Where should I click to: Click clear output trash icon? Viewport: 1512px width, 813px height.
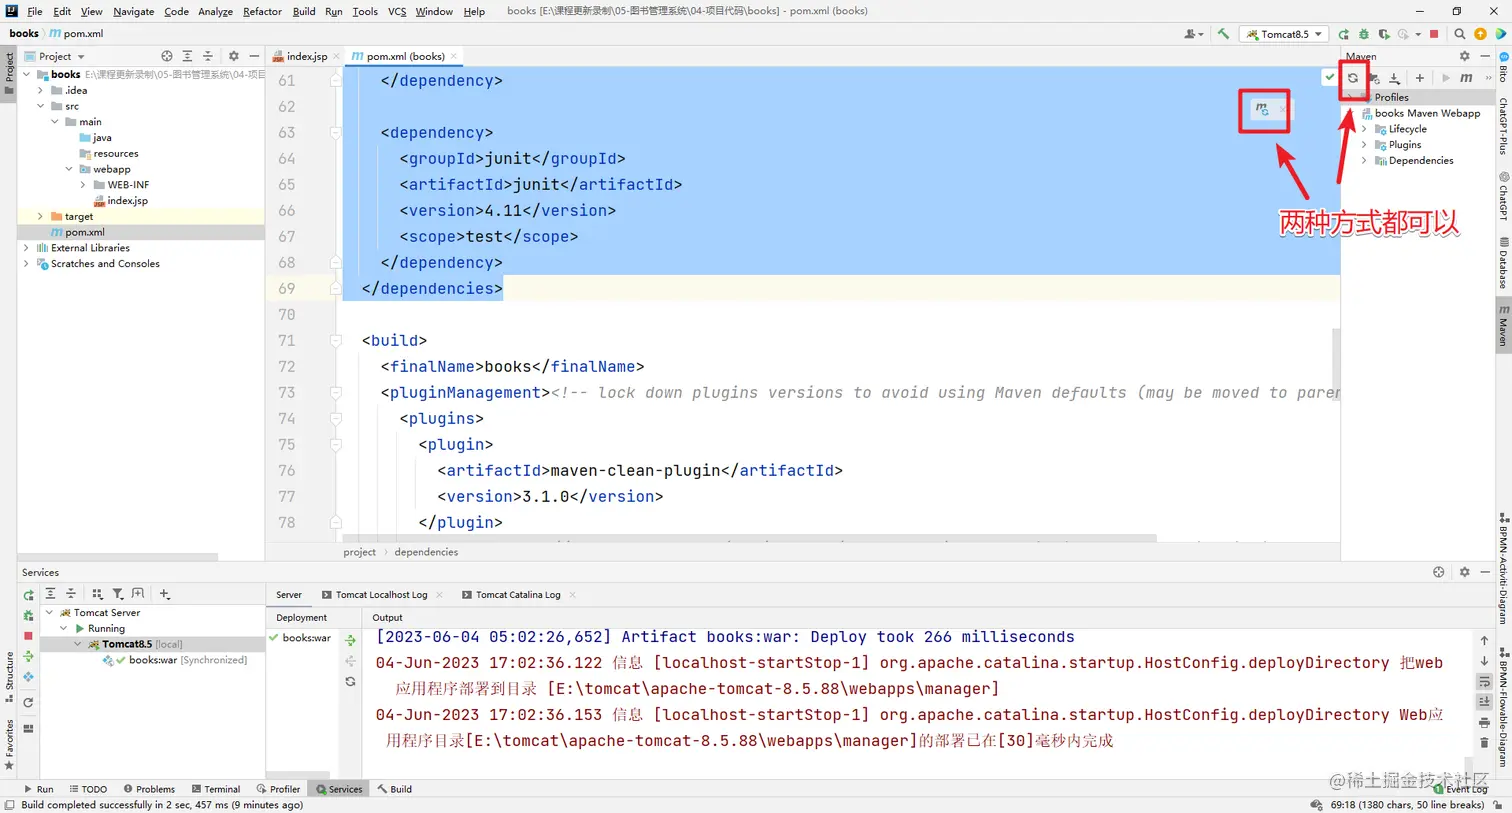[1484, 743]
